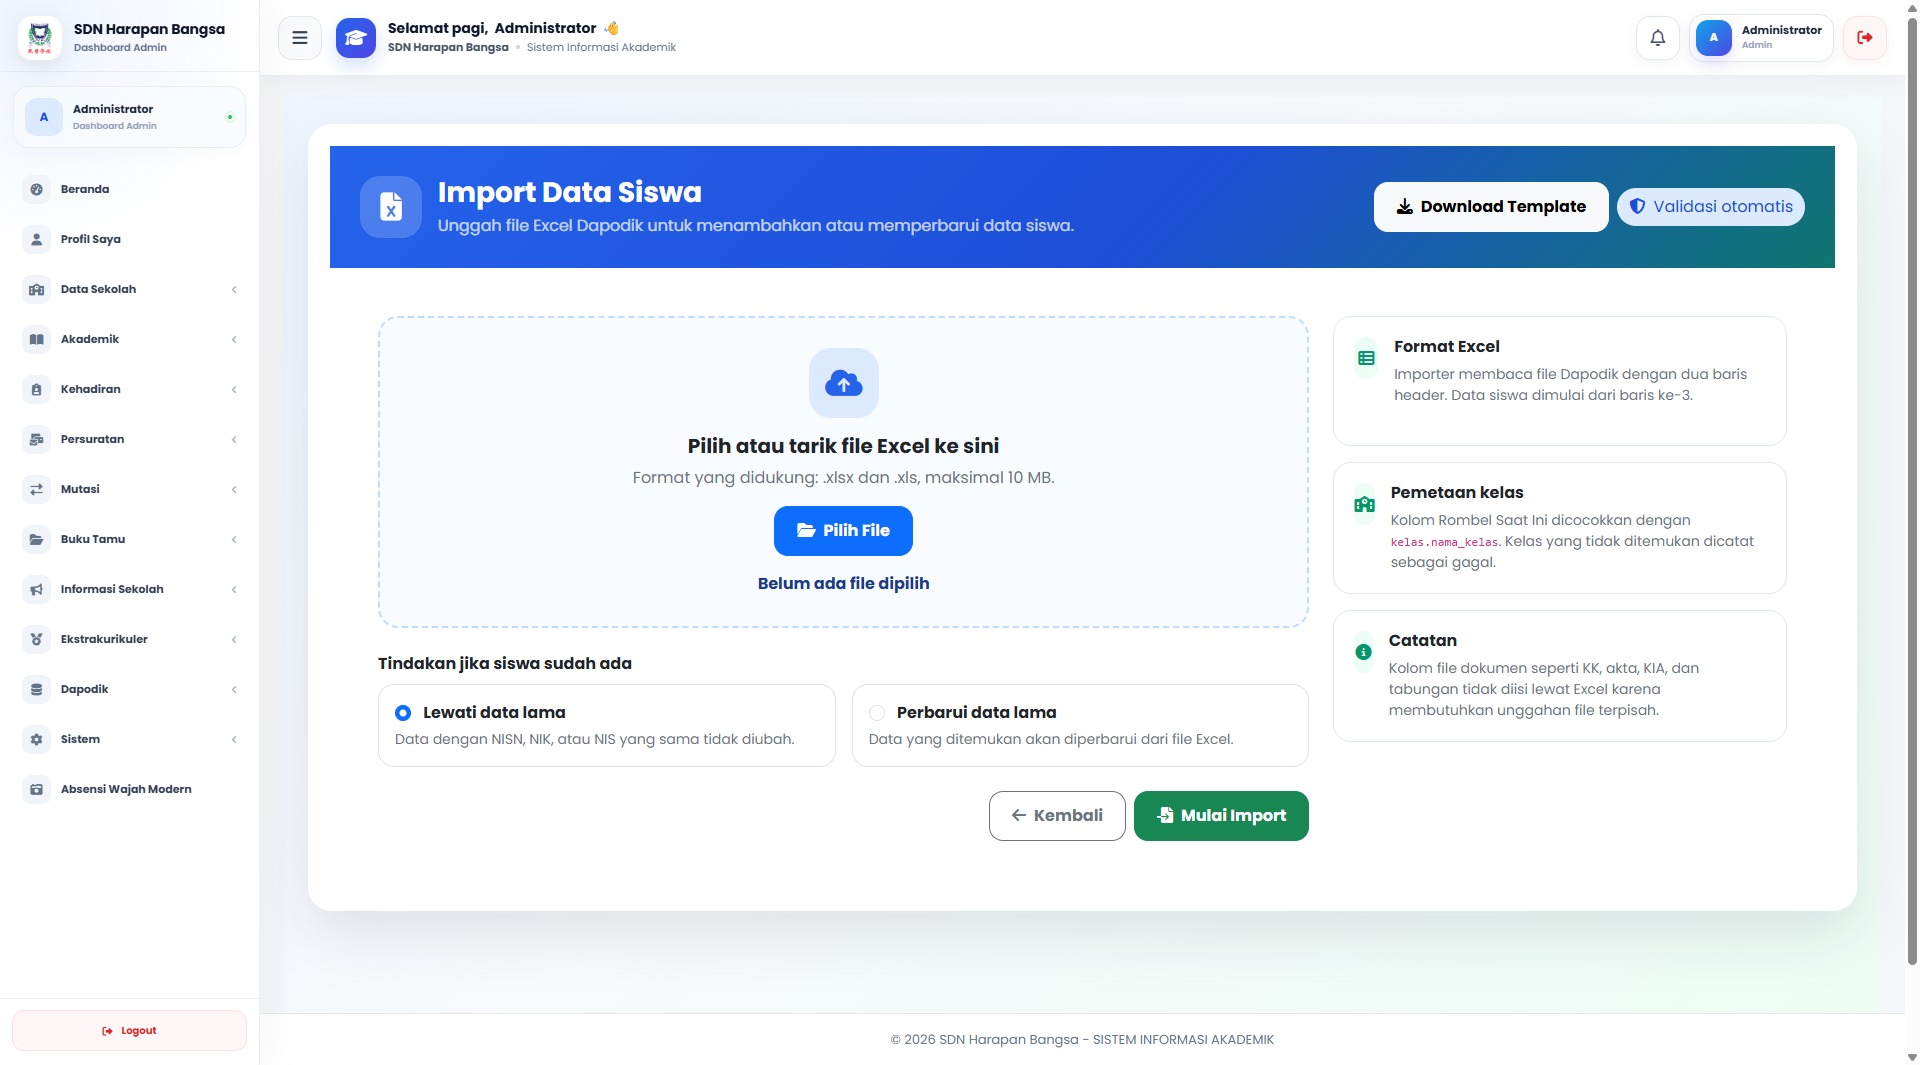1920x1065 pixels.
Task: Click the red logout icon in header
Action: click(1864, 38)
